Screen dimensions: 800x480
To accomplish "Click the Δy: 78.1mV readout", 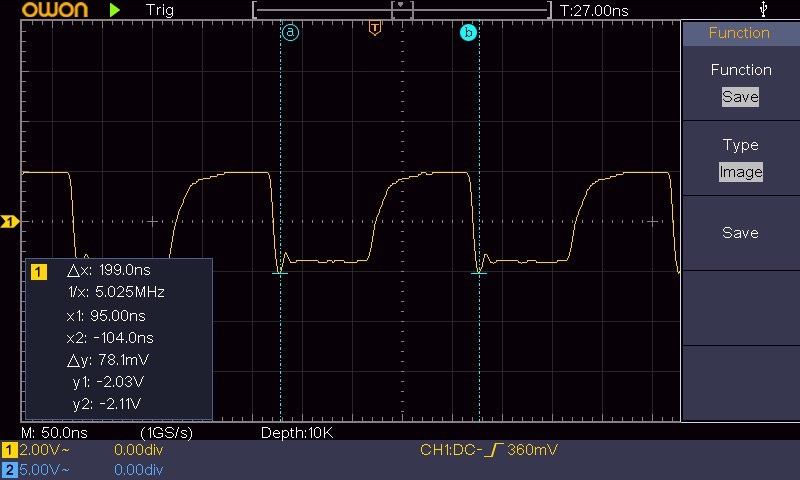I will pyautogui.click(x=108, y=360).
